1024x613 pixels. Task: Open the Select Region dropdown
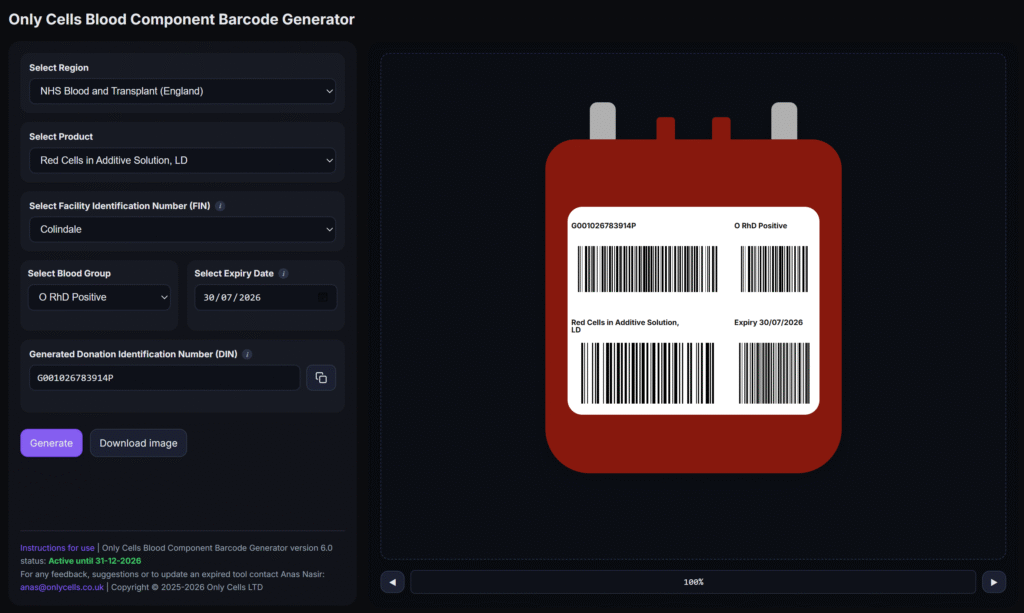pos(182,91)
